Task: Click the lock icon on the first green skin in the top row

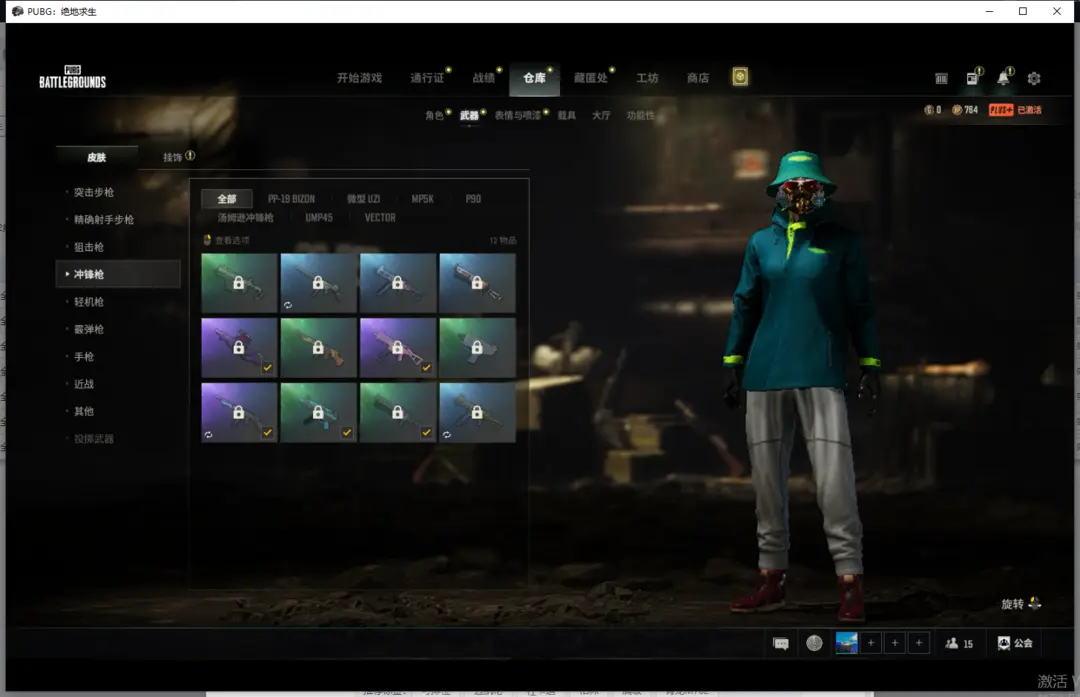Action: [x=238, y=282]
